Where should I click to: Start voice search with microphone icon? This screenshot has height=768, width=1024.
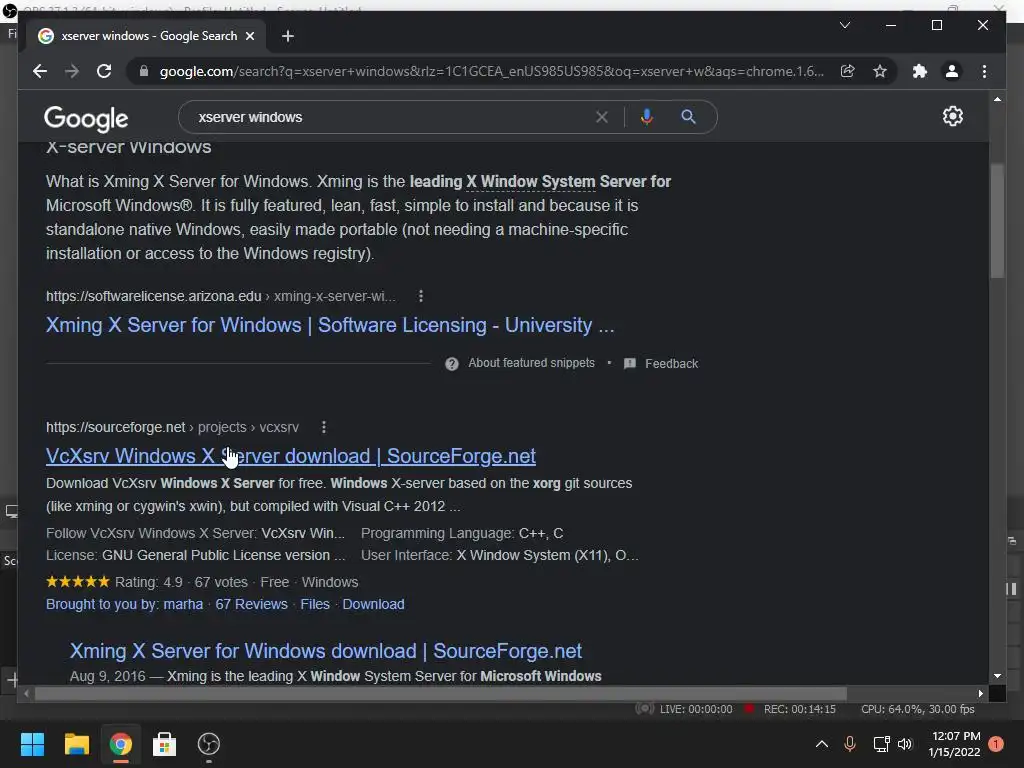click(647, 117)
